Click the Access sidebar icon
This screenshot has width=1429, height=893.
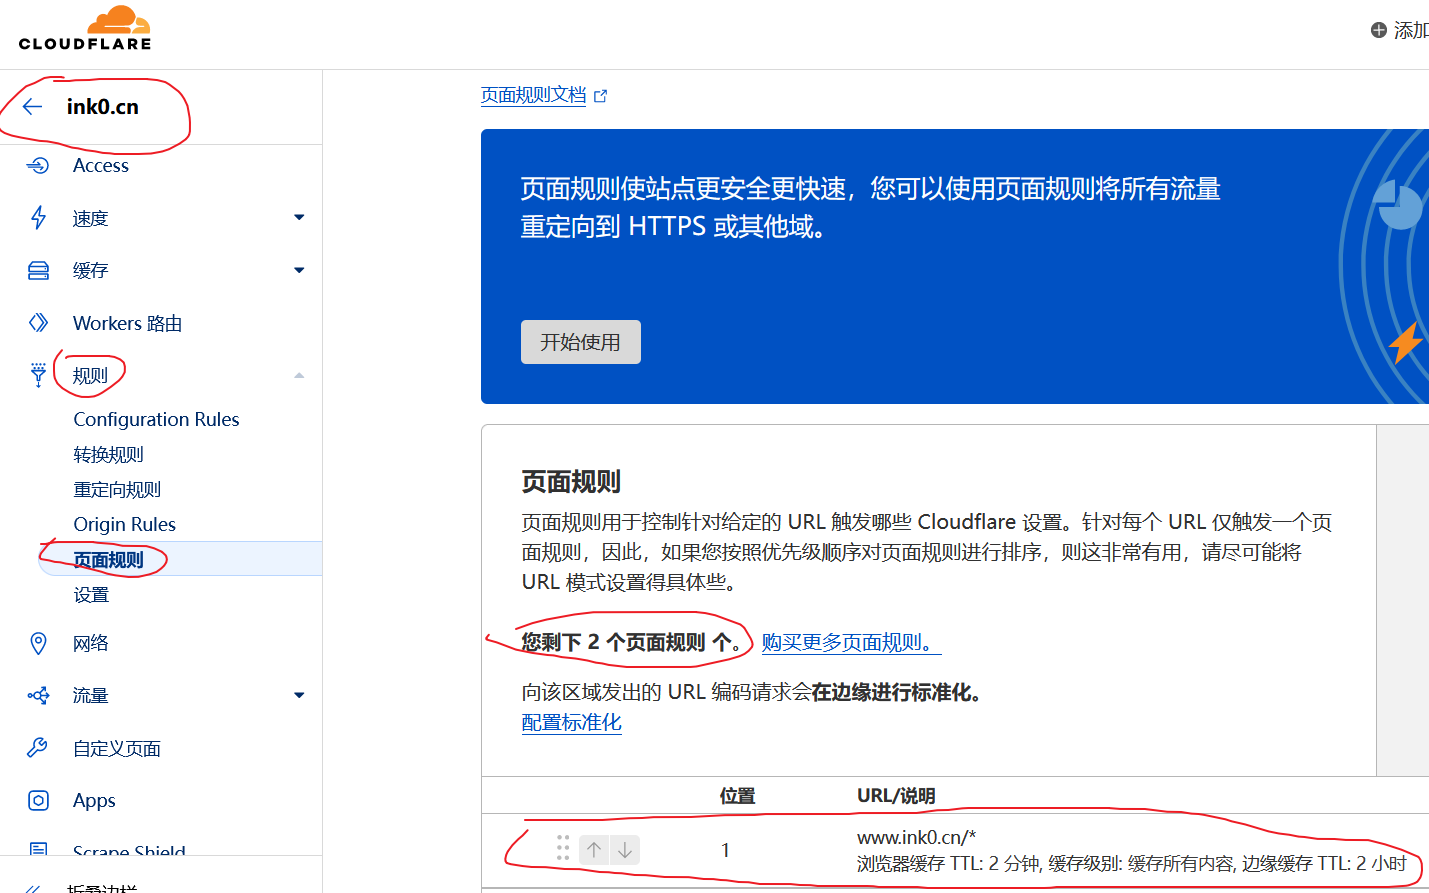tap(38, 165)
